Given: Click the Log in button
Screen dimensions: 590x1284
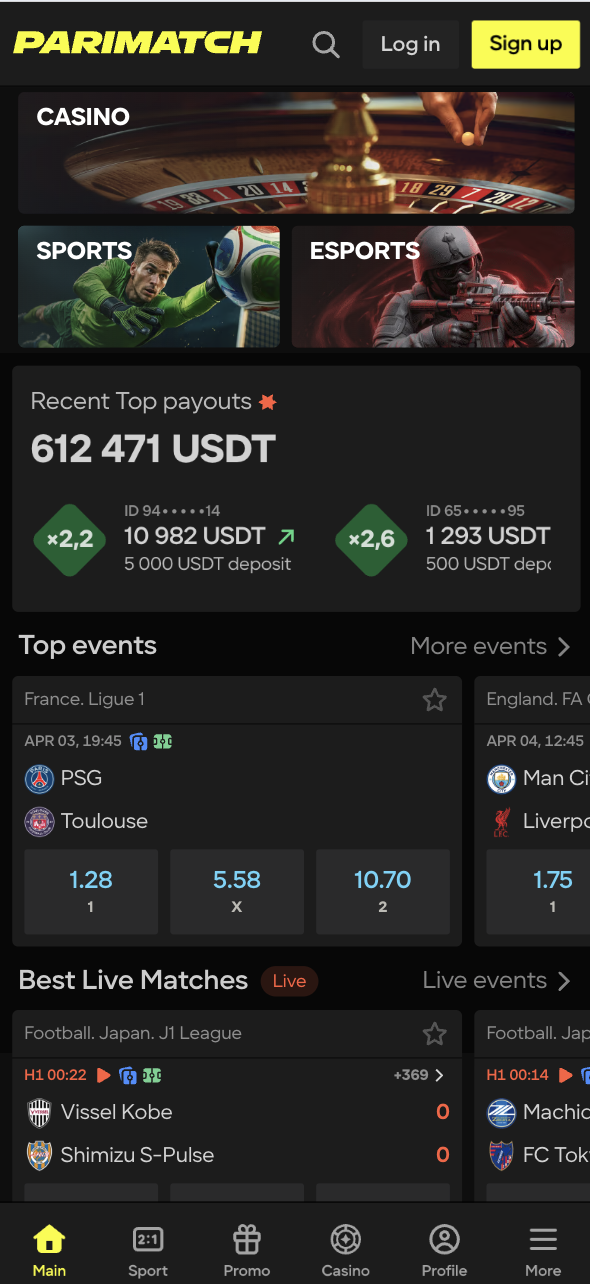Looking at the screenshot, I should [x=410, y=44].
